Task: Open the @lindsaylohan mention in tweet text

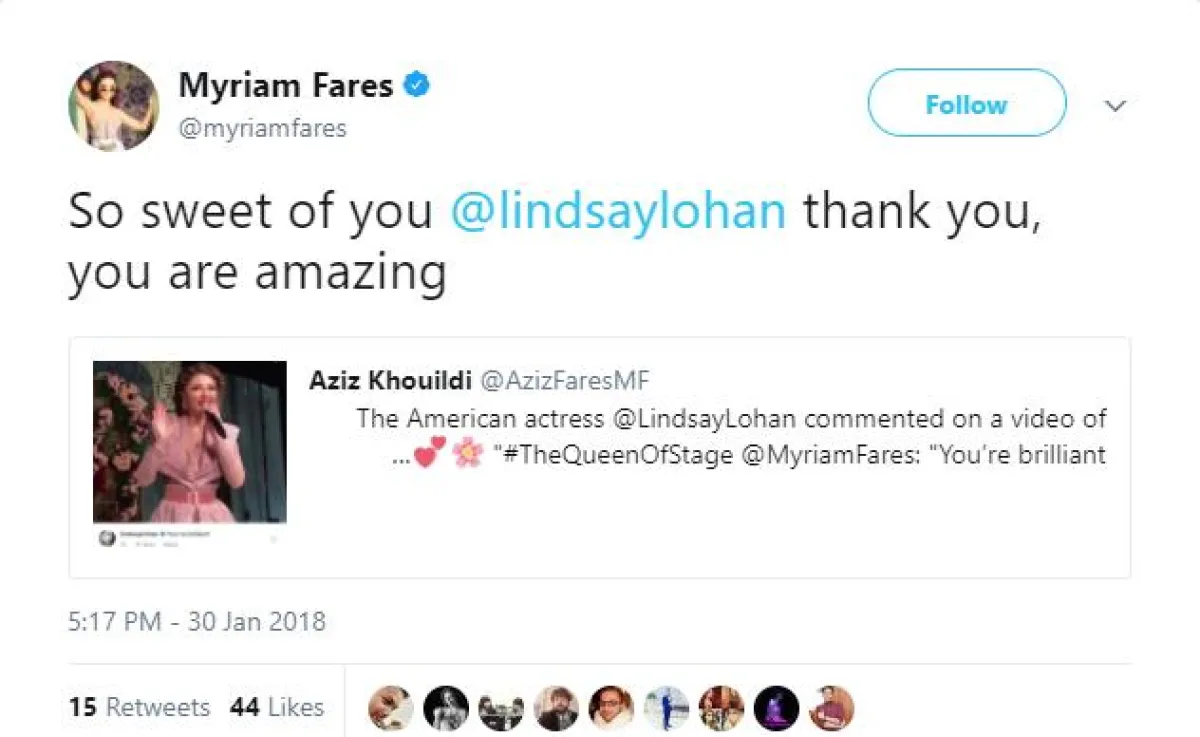Action: (618, 213)
